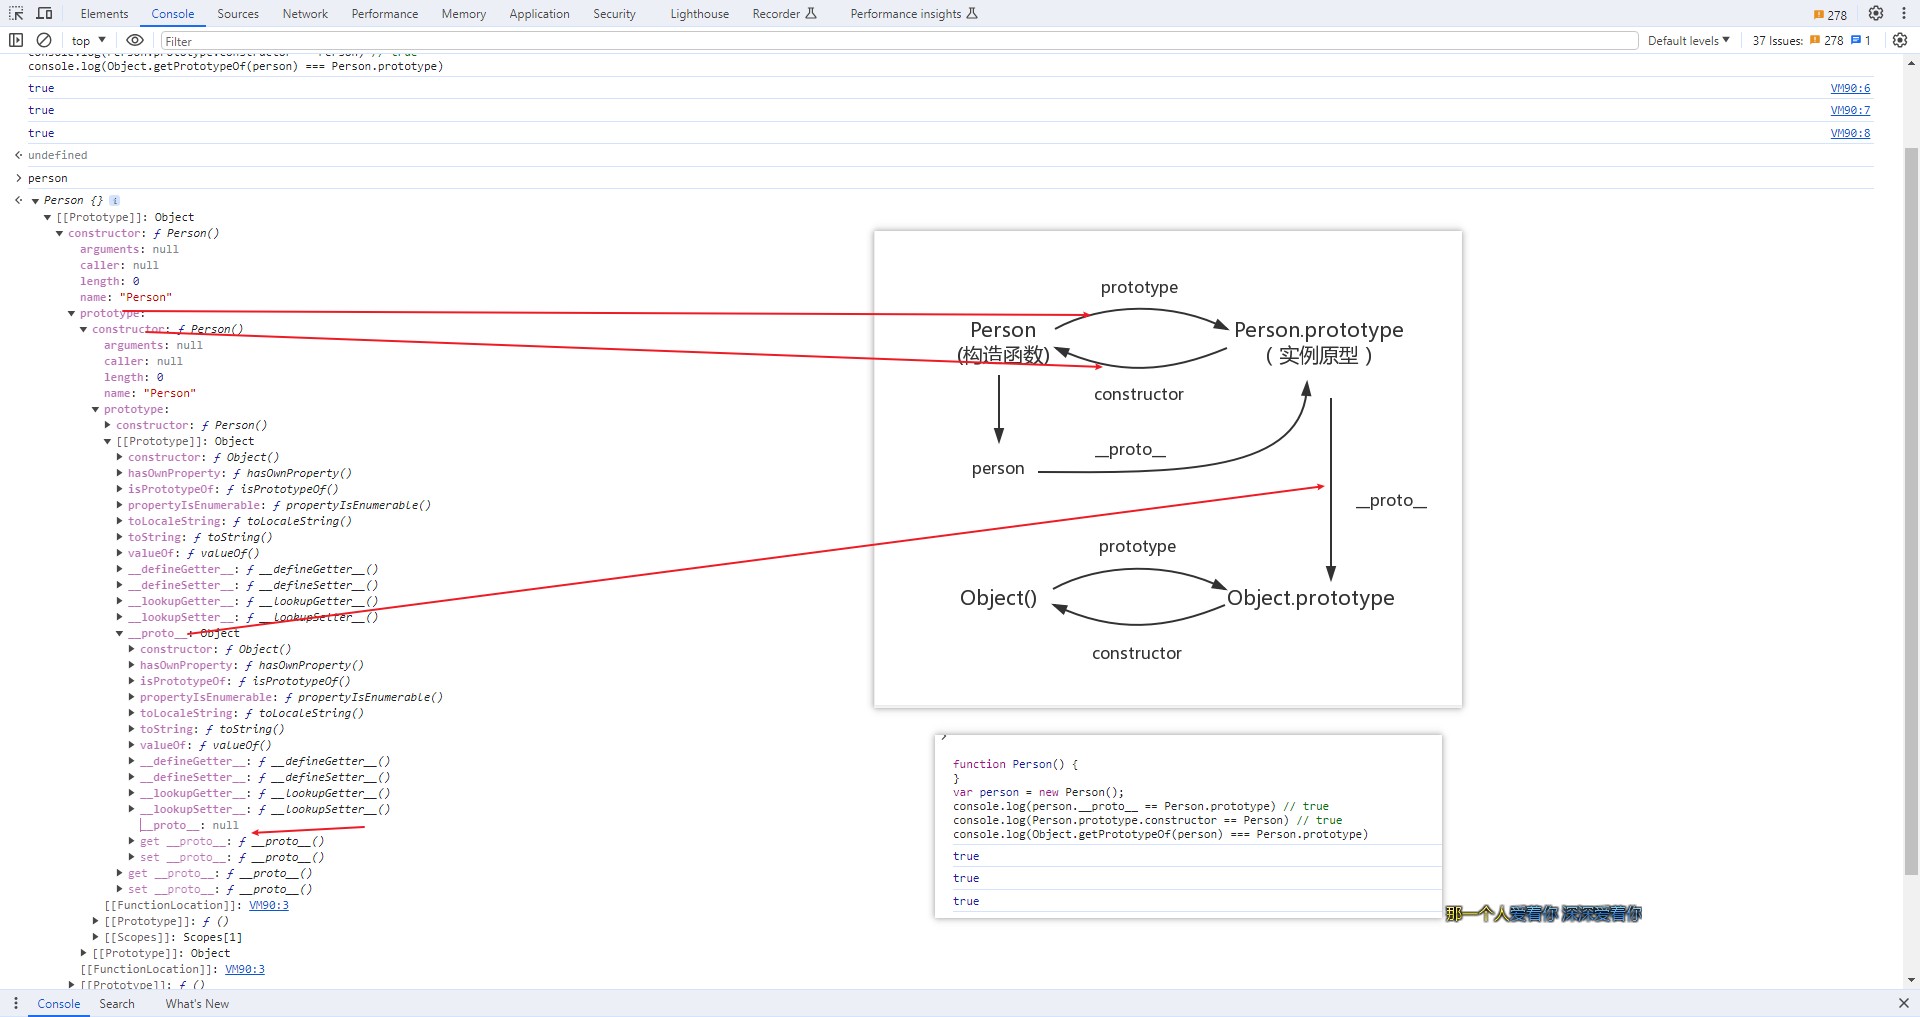Select the Console tab in the drawer
Screen dimensions: 1920x1017
59,1004
